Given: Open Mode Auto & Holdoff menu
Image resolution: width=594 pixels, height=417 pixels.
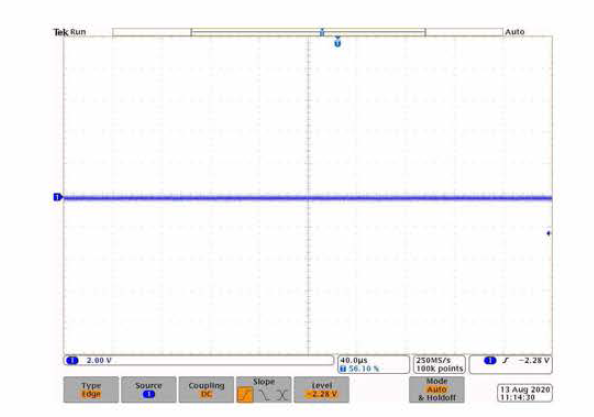Looking at the screenshot, I should (437, 390).
